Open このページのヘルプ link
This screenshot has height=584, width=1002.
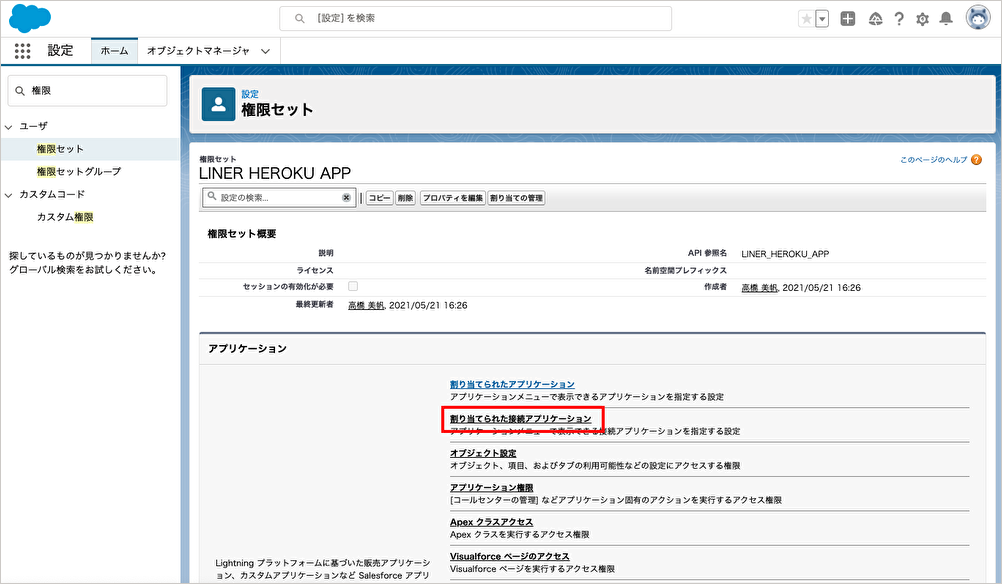click(x=934, y=160)
